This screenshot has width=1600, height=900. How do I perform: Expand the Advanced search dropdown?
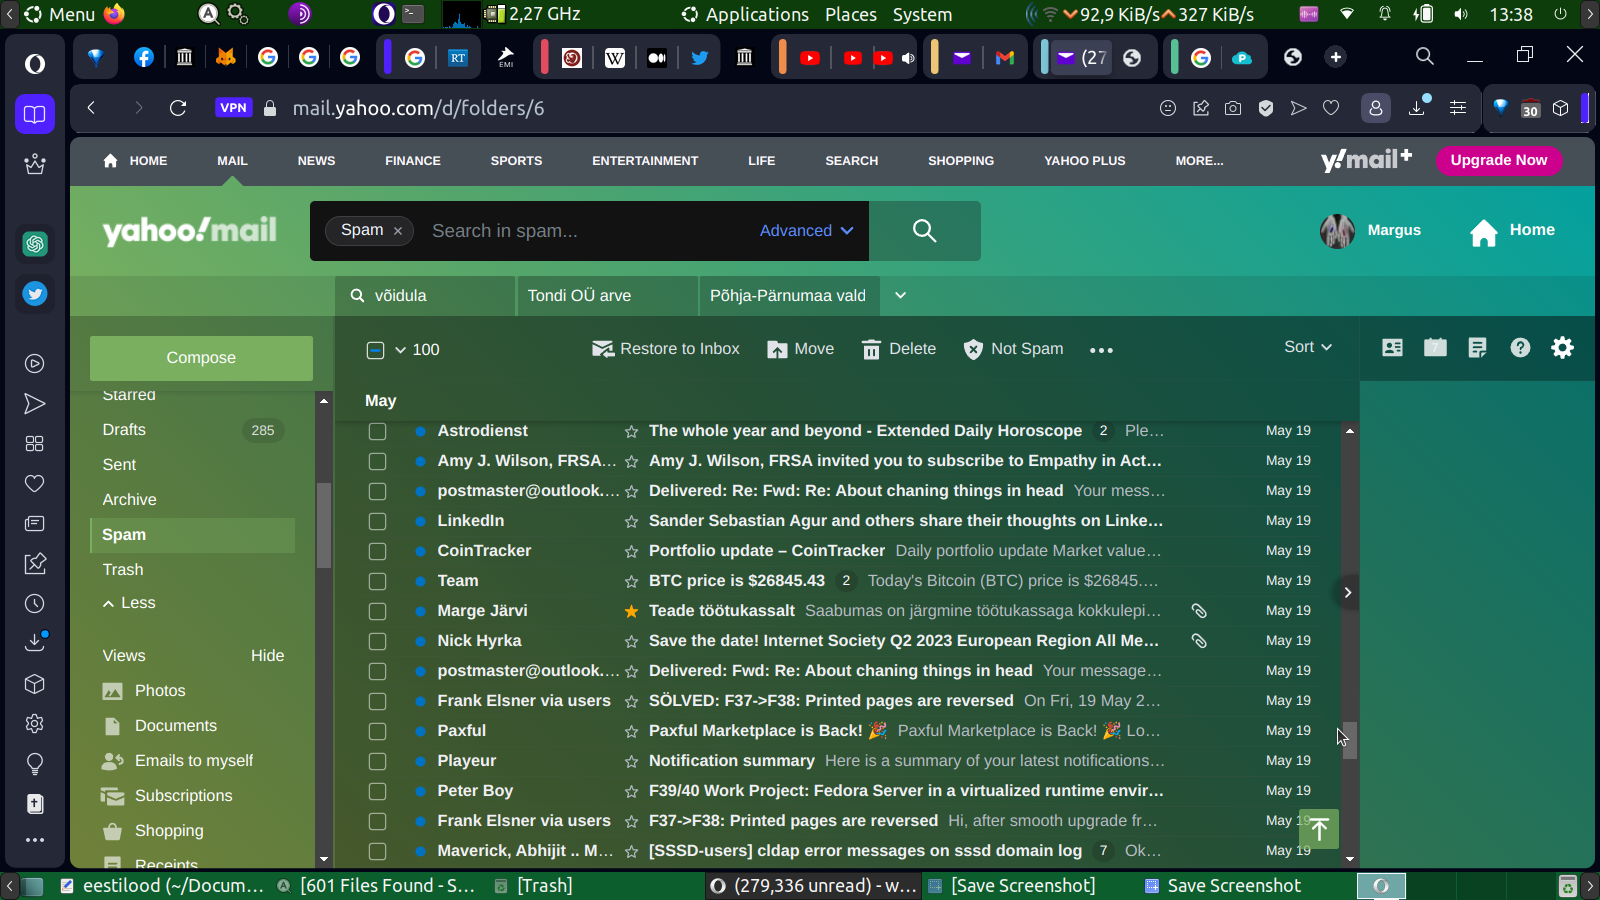click(806, 231)
